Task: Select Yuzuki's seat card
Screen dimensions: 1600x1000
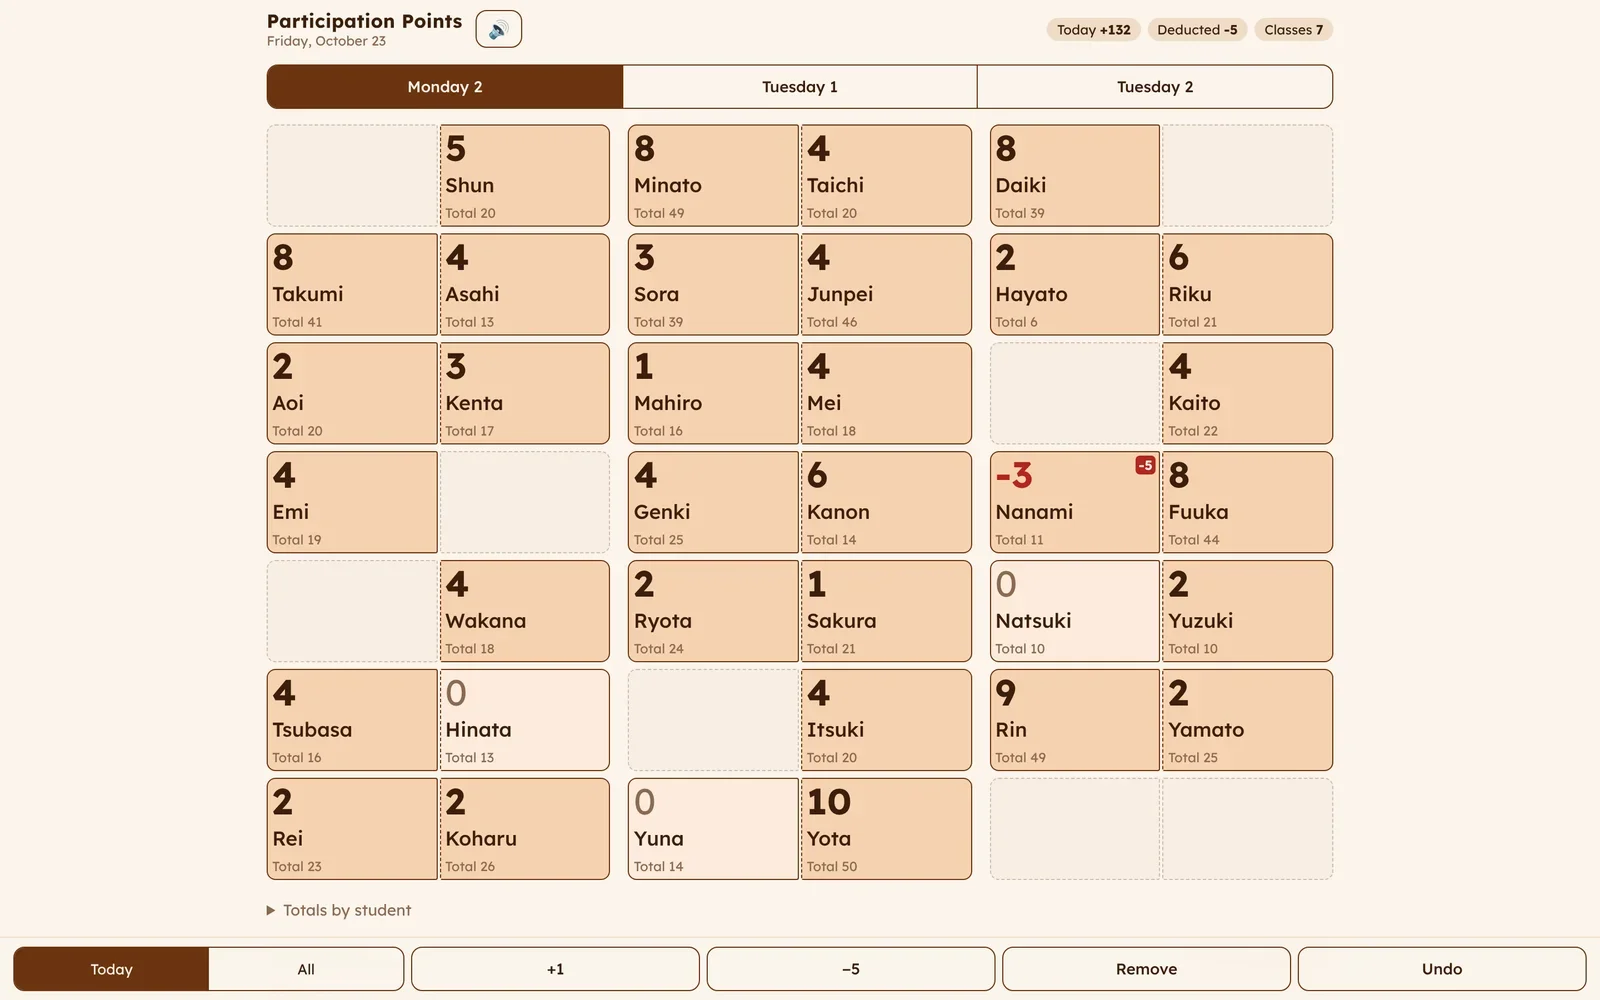Action: pos(1248,611)
